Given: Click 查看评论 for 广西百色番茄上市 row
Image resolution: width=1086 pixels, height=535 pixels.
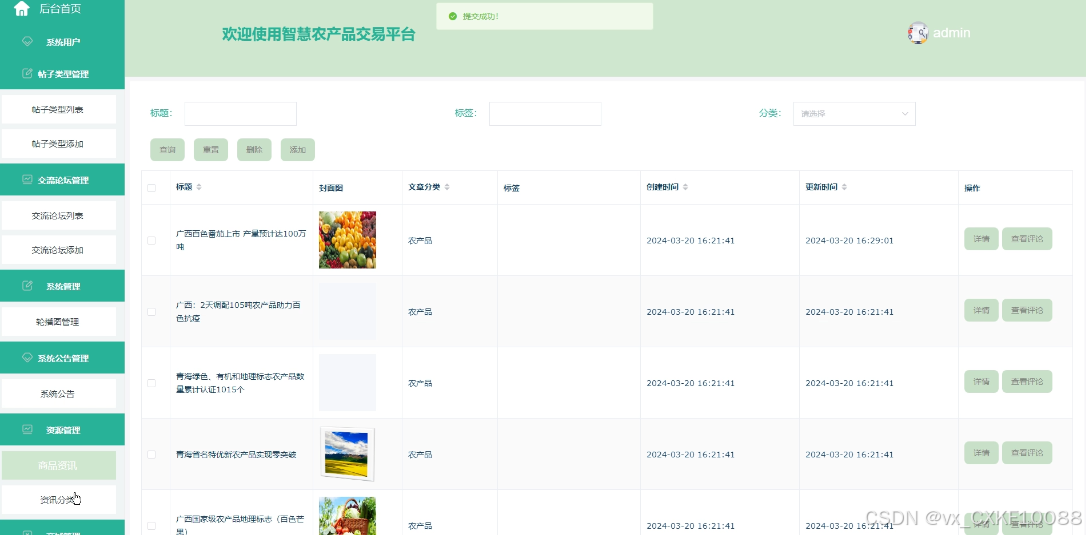Looking at the screenshot, I should (x=1027, y=238).
